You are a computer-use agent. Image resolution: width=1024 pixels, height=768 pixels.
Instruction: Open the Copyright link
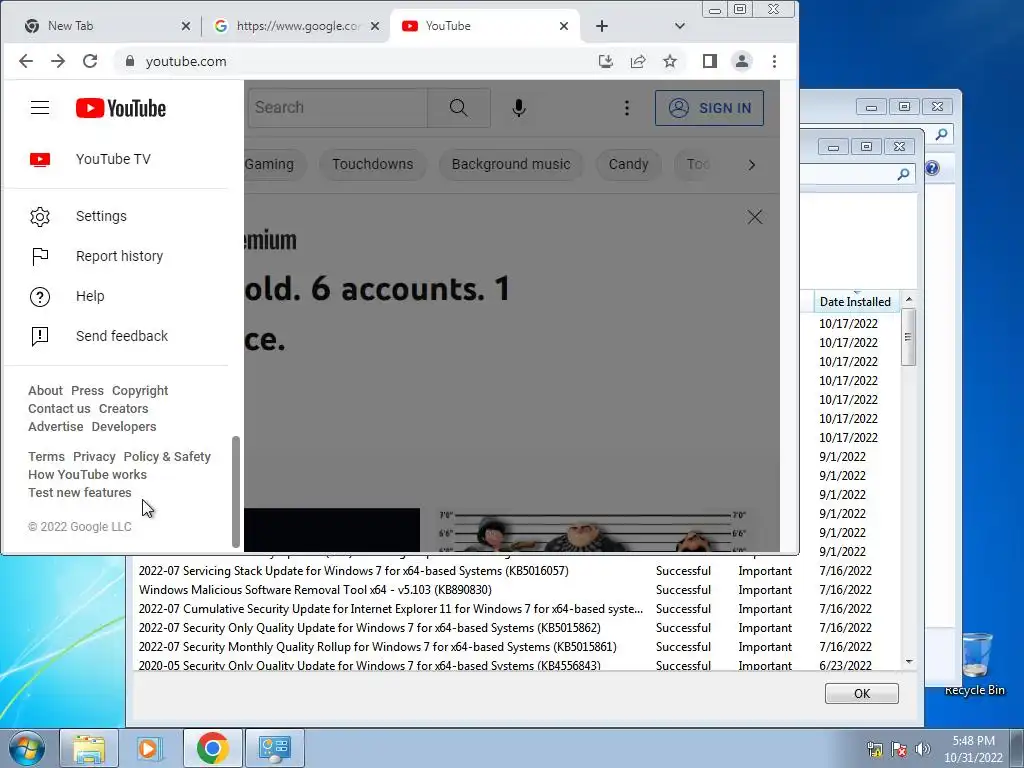click(140, 391)
